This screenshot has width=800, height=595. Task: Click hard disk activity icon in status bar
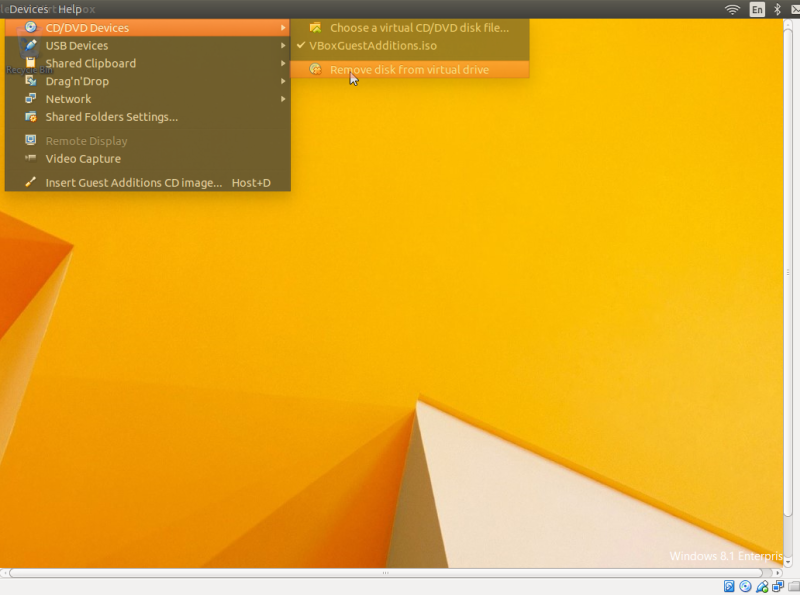729,586
